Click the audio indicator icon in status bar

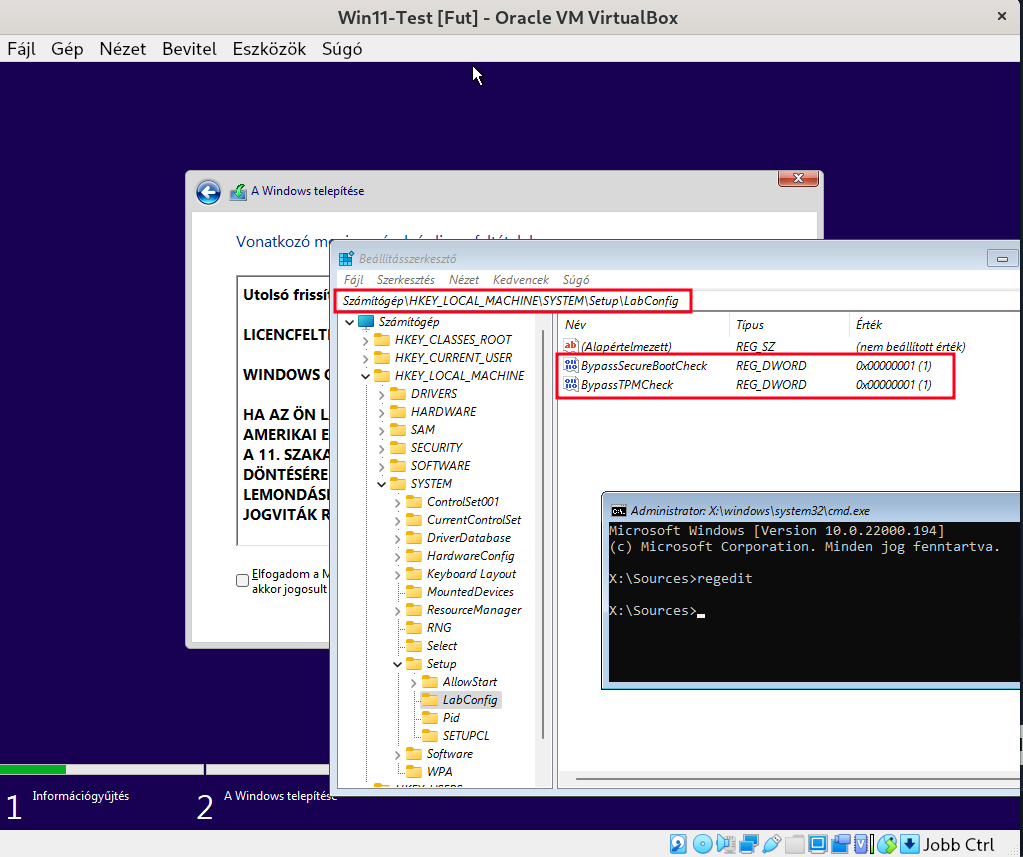click(x=725, y=844)
